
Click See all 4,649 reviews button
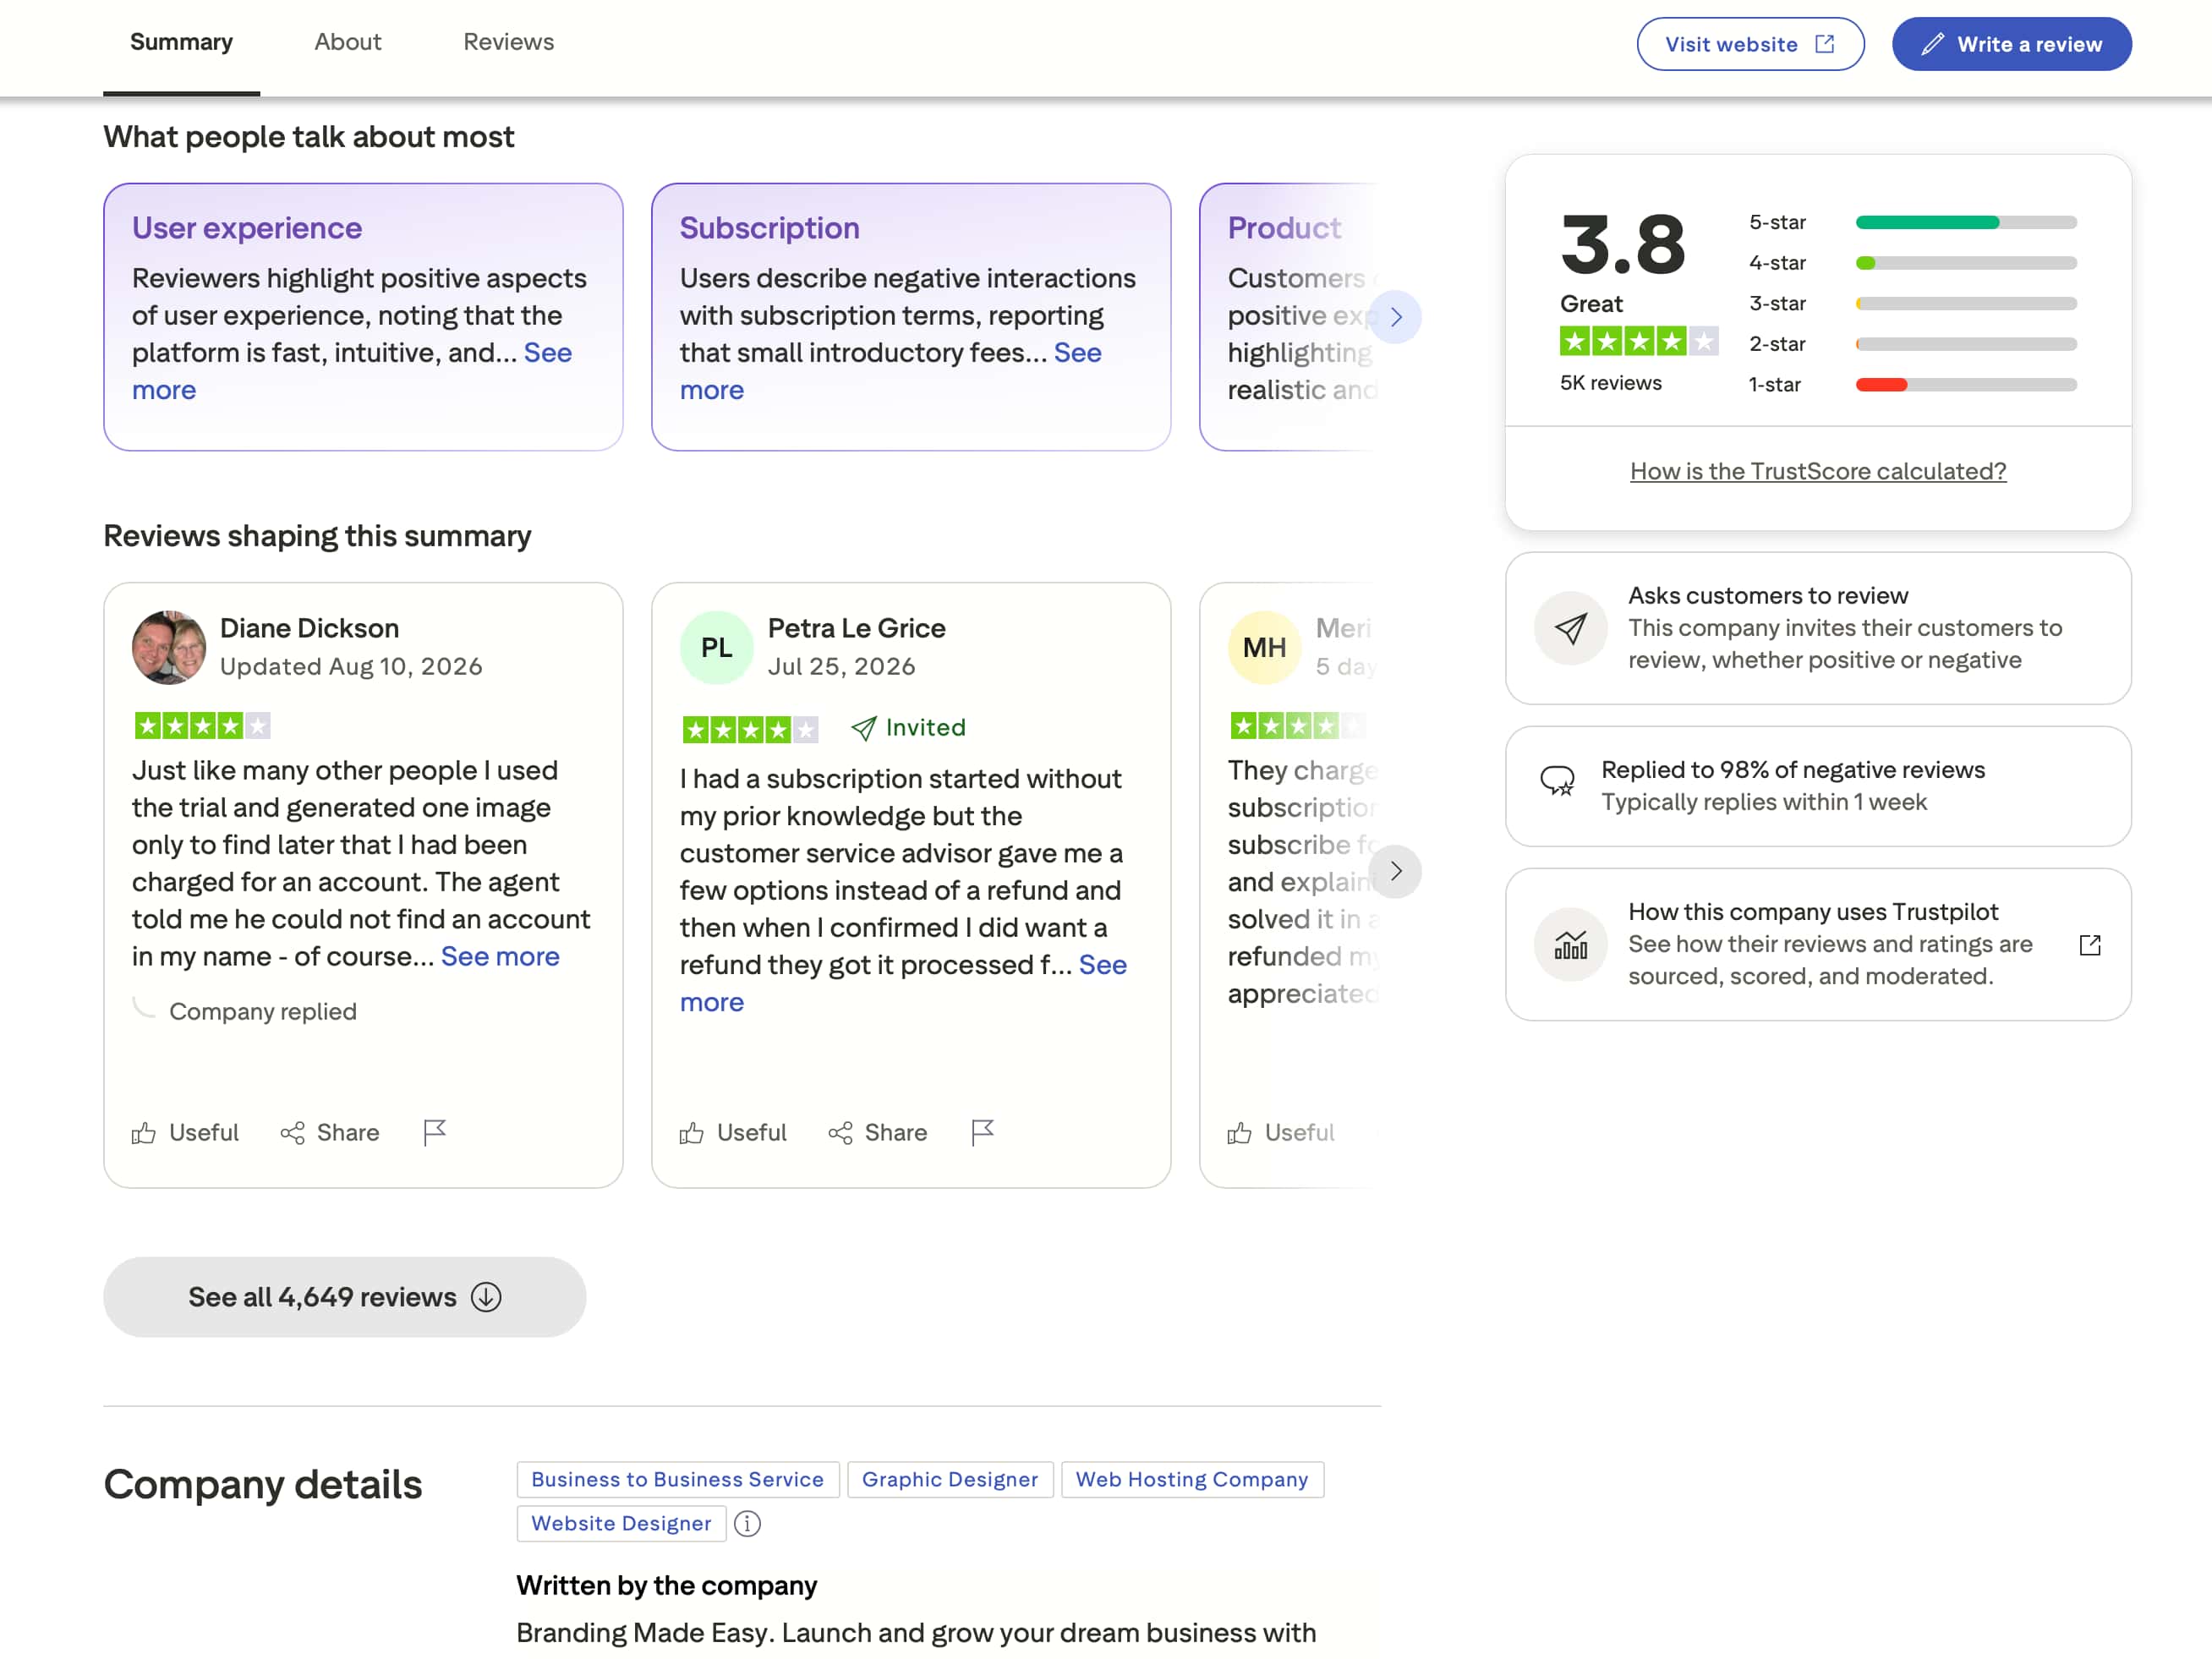(x=345, y=1297)
